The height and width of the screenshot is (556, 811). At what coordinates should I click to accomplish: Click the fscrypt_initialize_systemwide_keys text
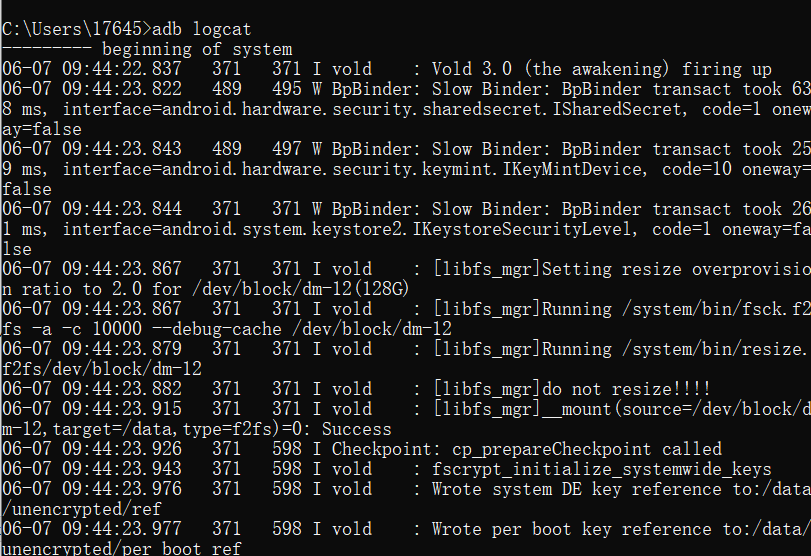(601, 469)
